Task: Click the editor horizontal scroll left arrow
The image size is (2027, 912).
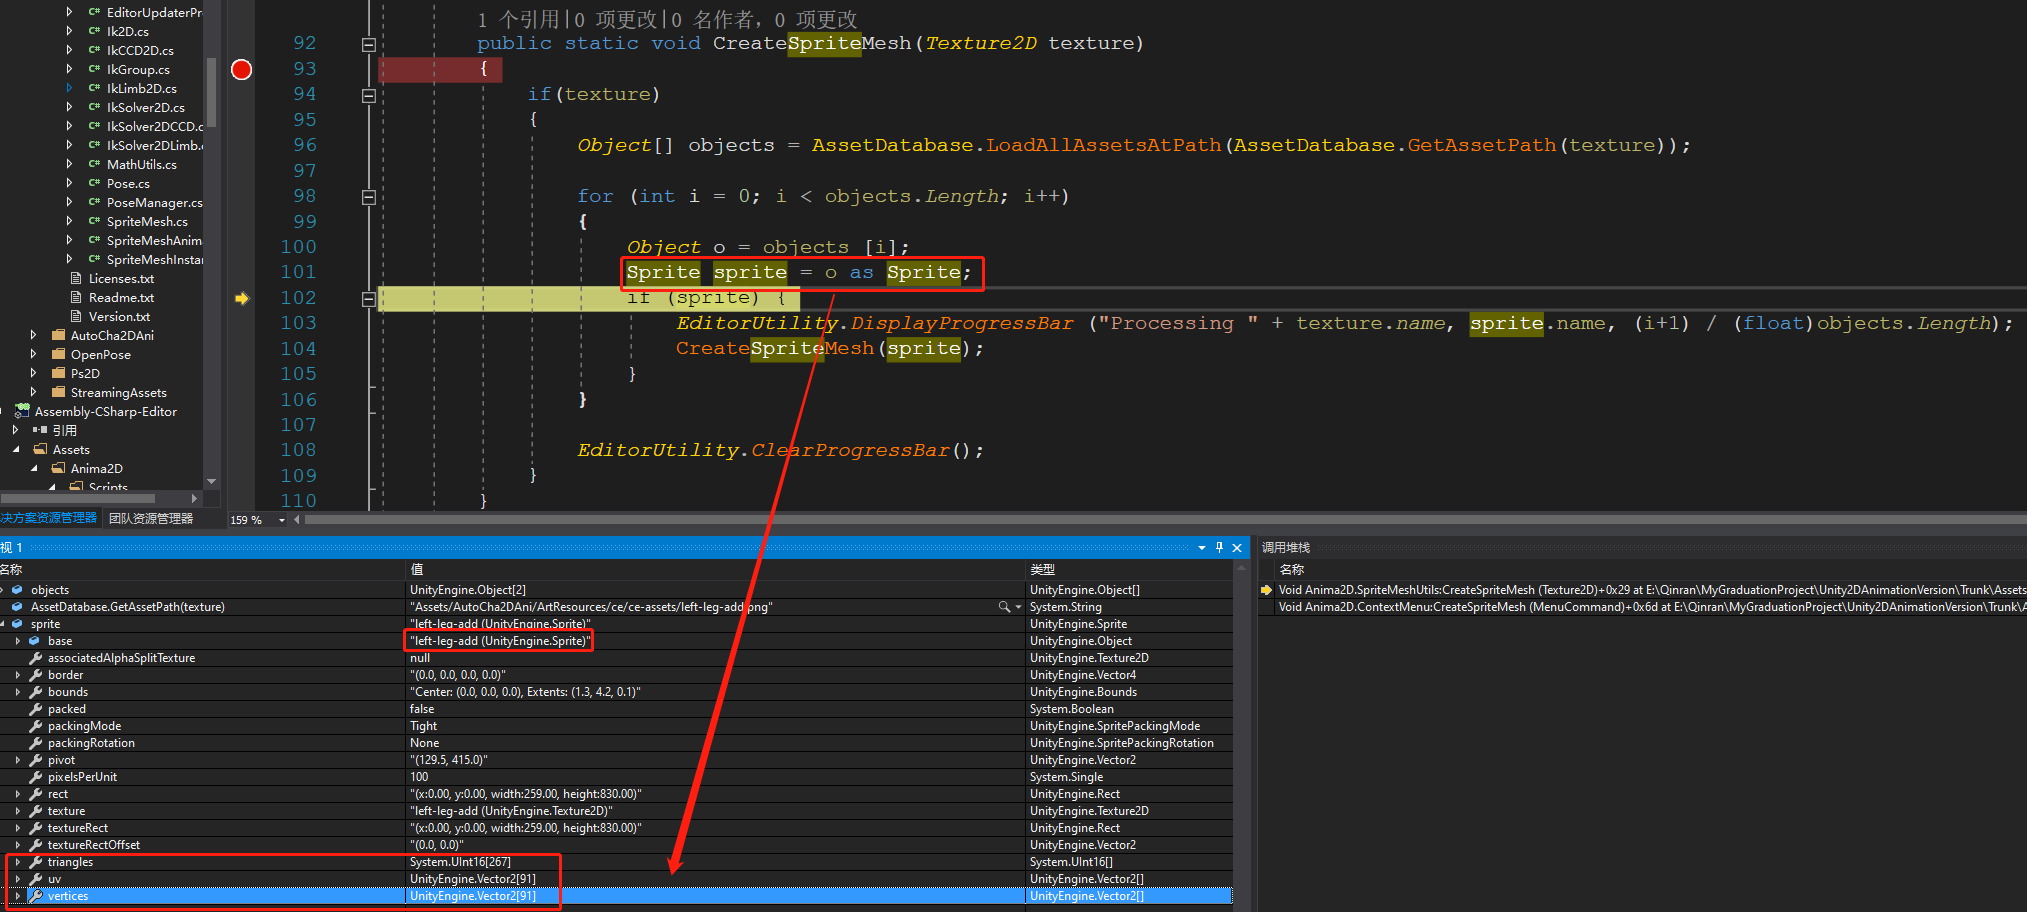Action: click(x=297, y=520)
